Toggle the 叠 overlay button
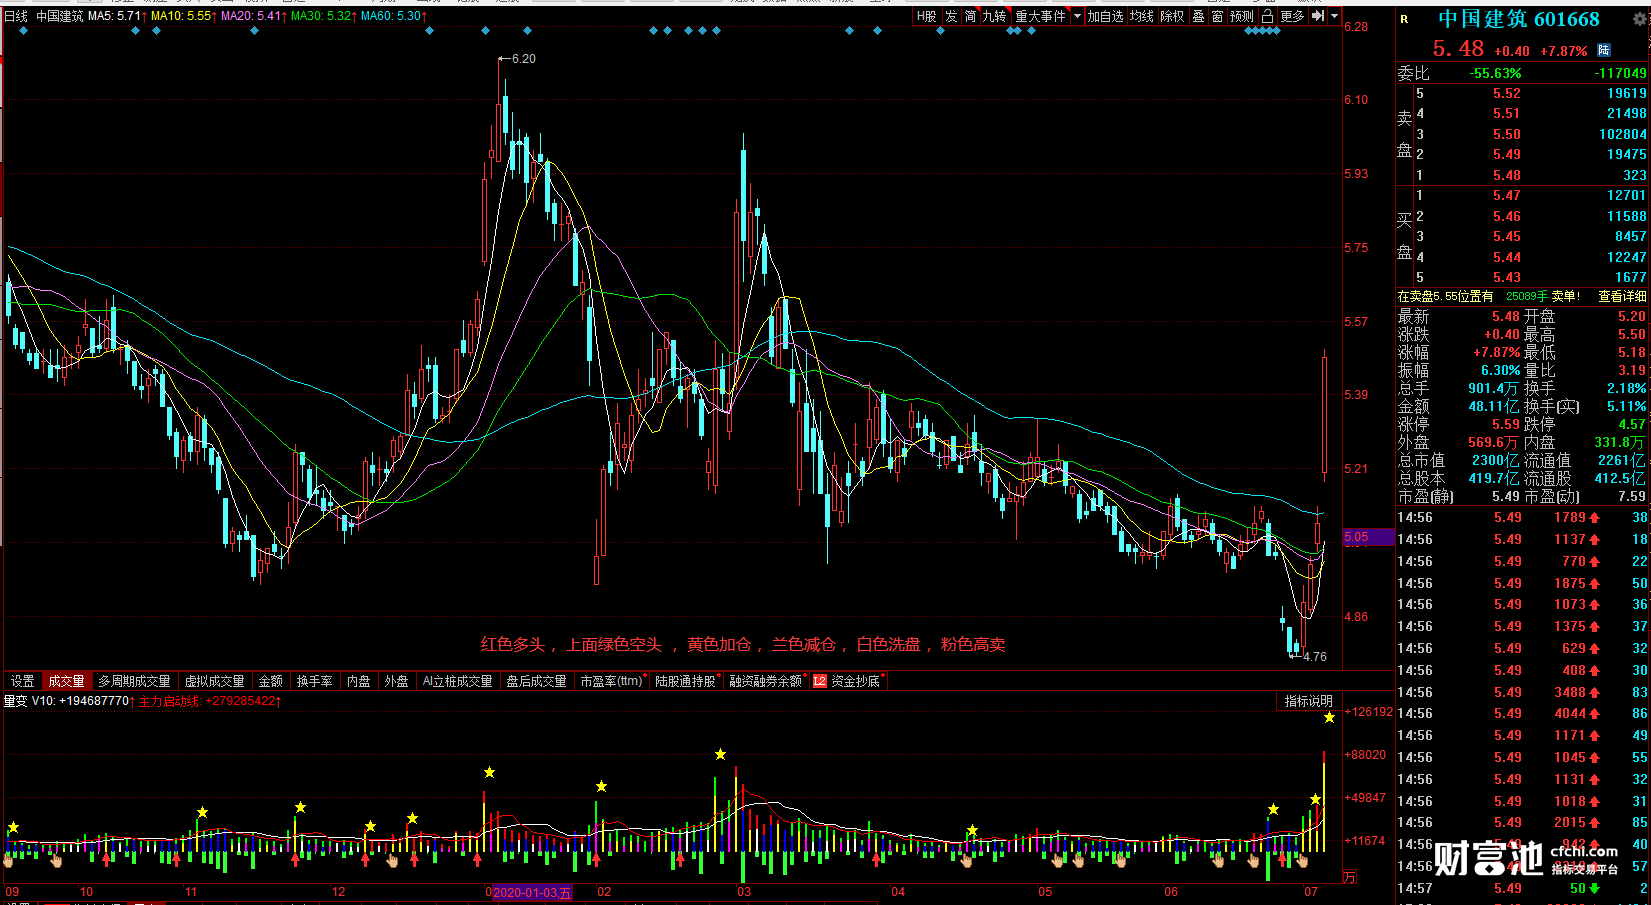The image size is (1651, 905). click(1198, 16)
